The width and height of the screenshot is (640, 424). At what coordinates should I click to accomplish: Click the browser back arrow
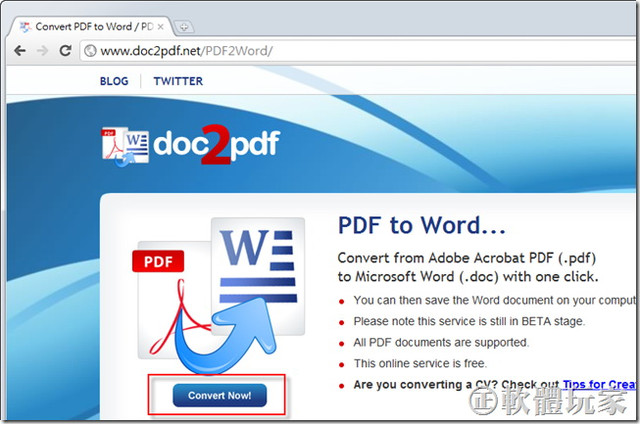point(20,51)
